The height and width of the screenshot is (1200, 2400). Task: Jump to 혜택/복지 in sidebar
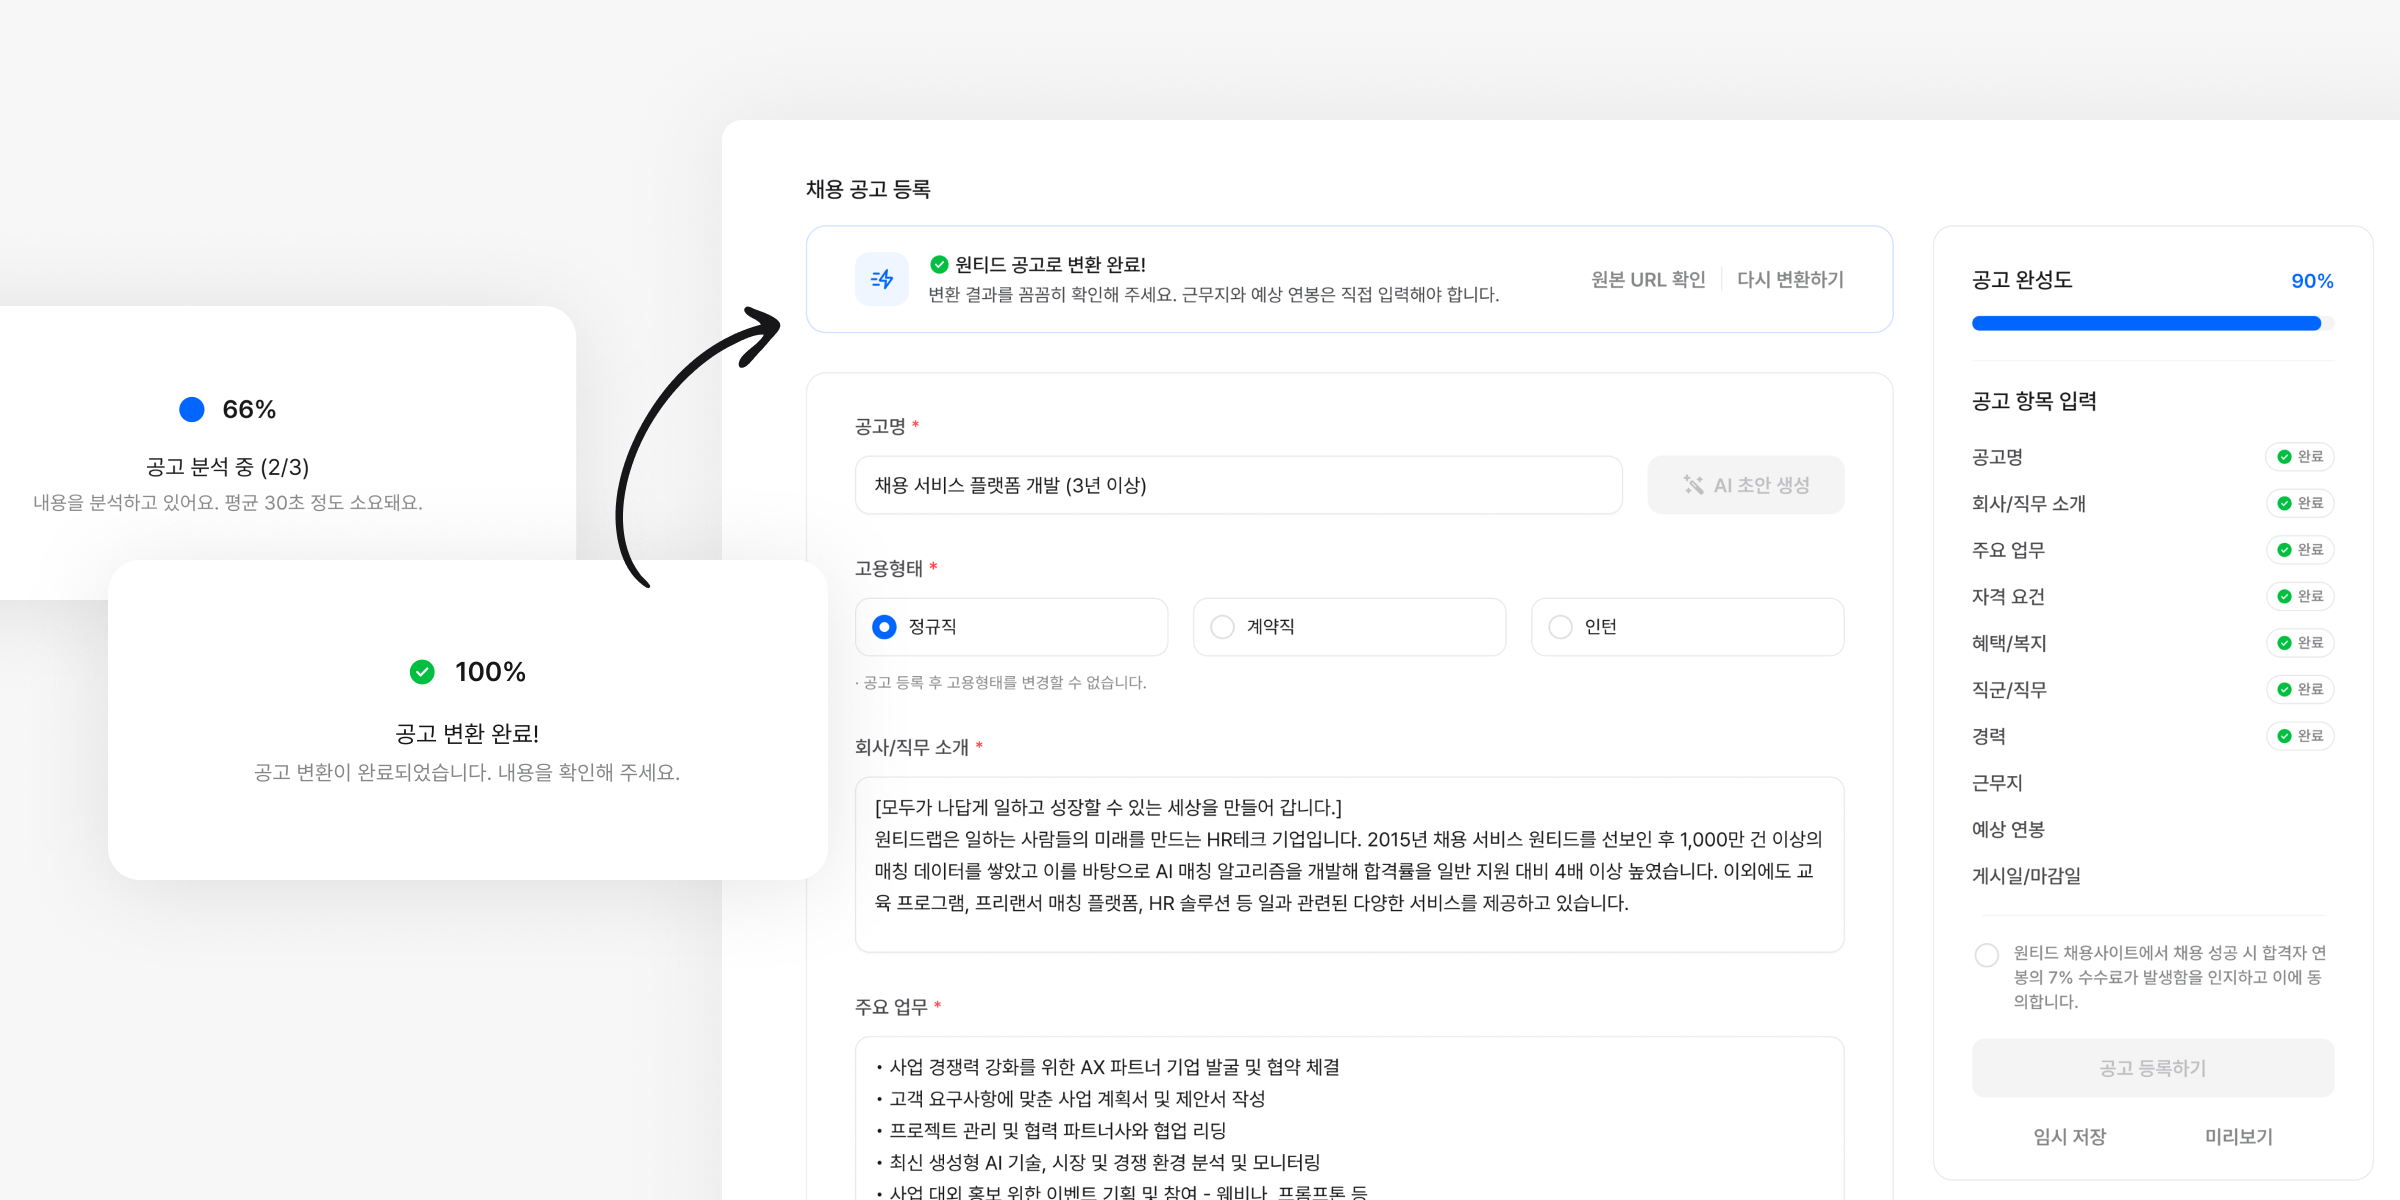2009,643
